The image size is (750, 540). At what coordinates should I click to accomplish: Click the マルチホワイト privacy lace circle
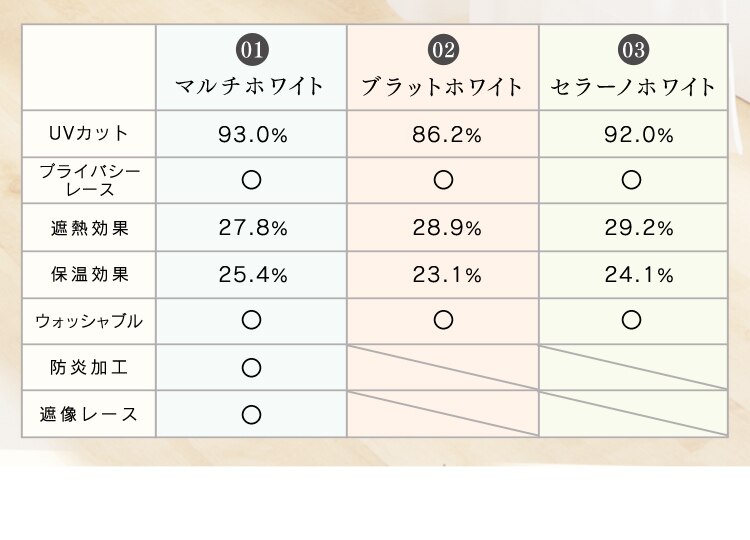252,180
